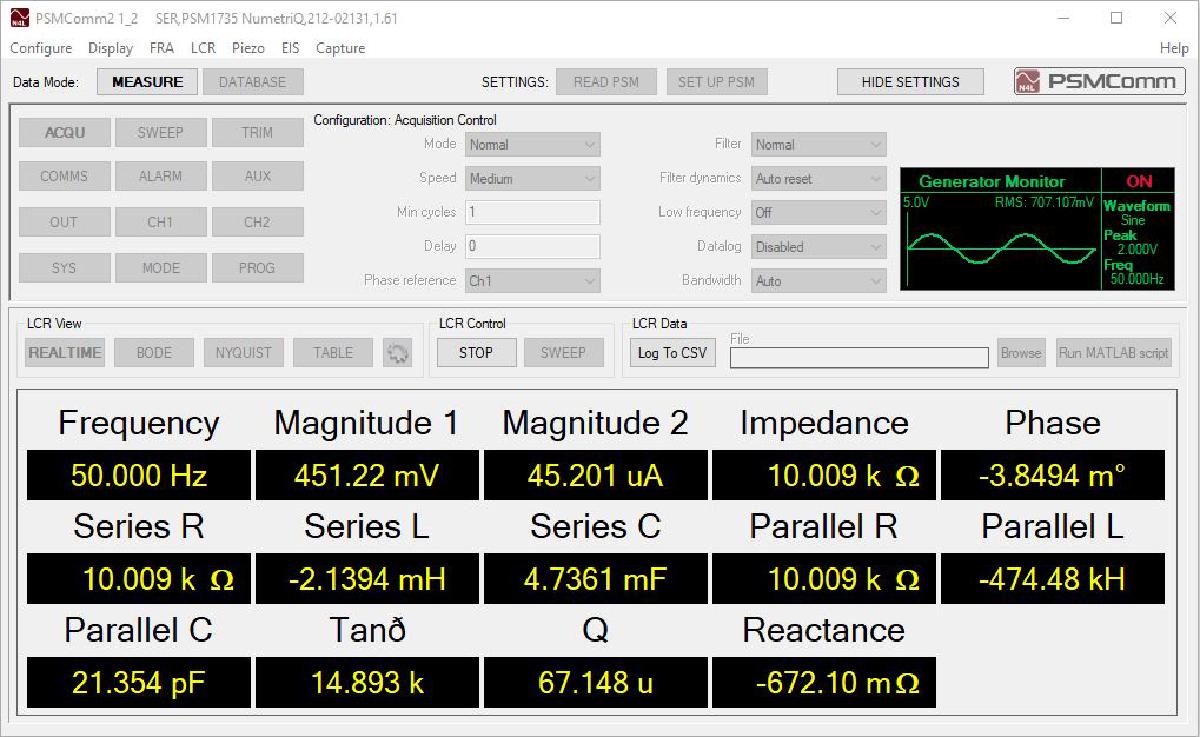Open the ALARM settings panel
The height and width of the screenshot is (737, 1200).
[x=160, y=176]
